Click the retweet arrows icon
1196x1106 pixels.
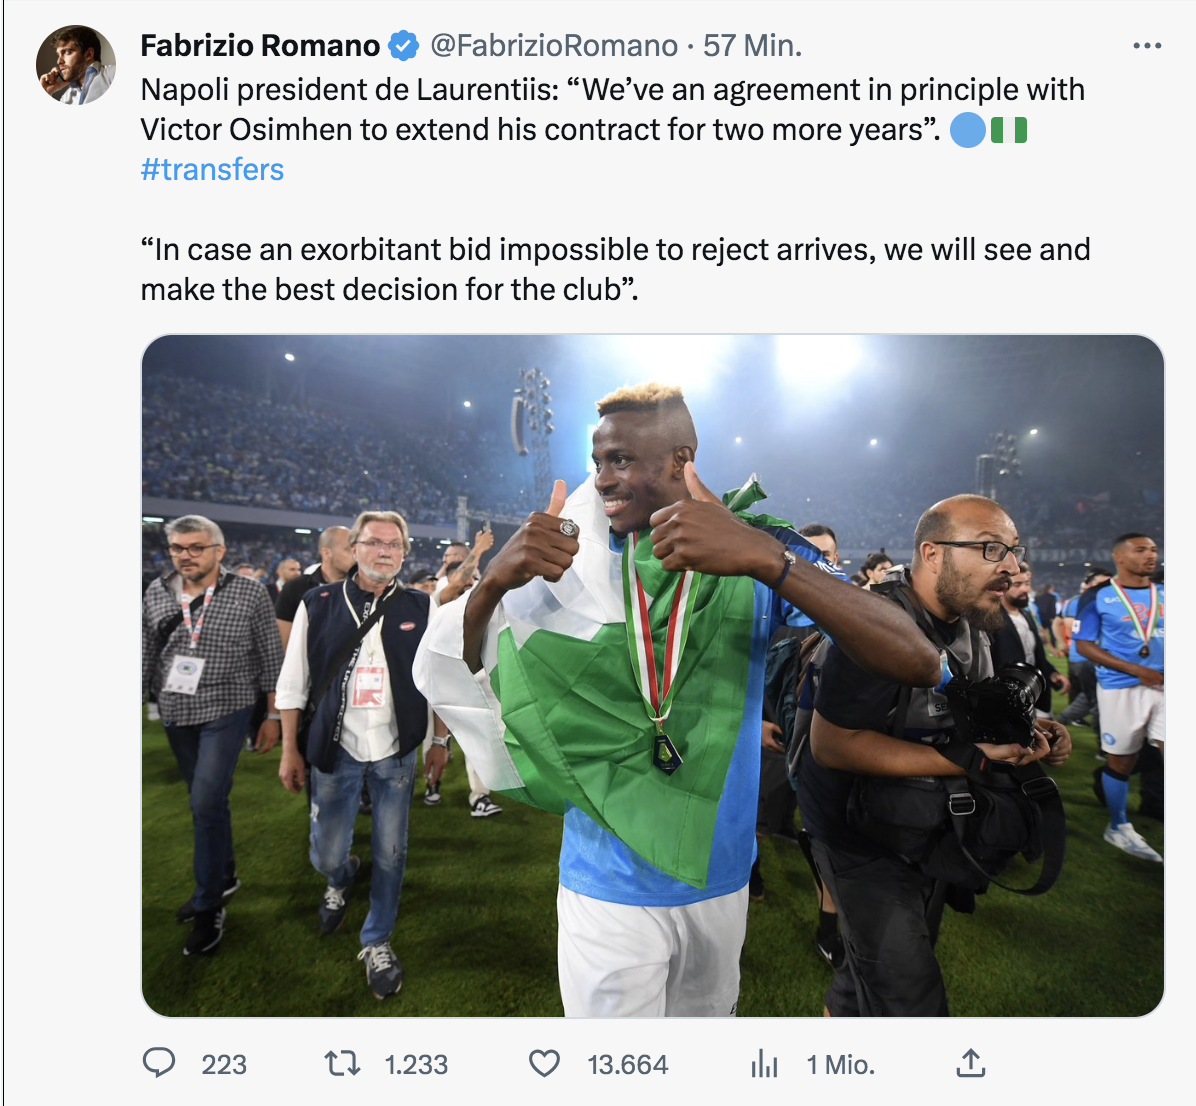click(x=343, y=1063)
